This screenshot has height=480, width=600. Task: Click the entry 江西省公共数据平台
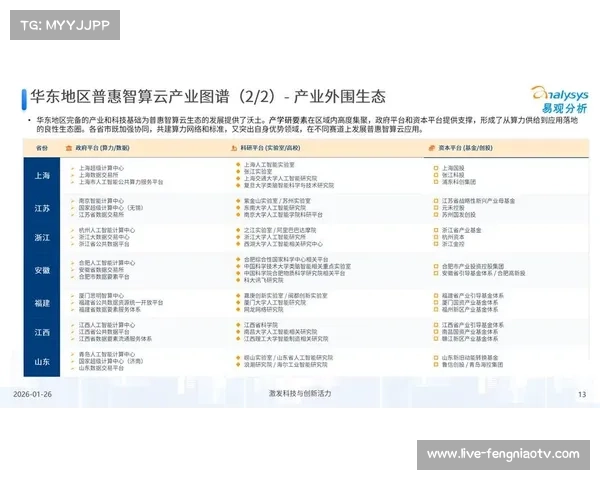[104, 332]
